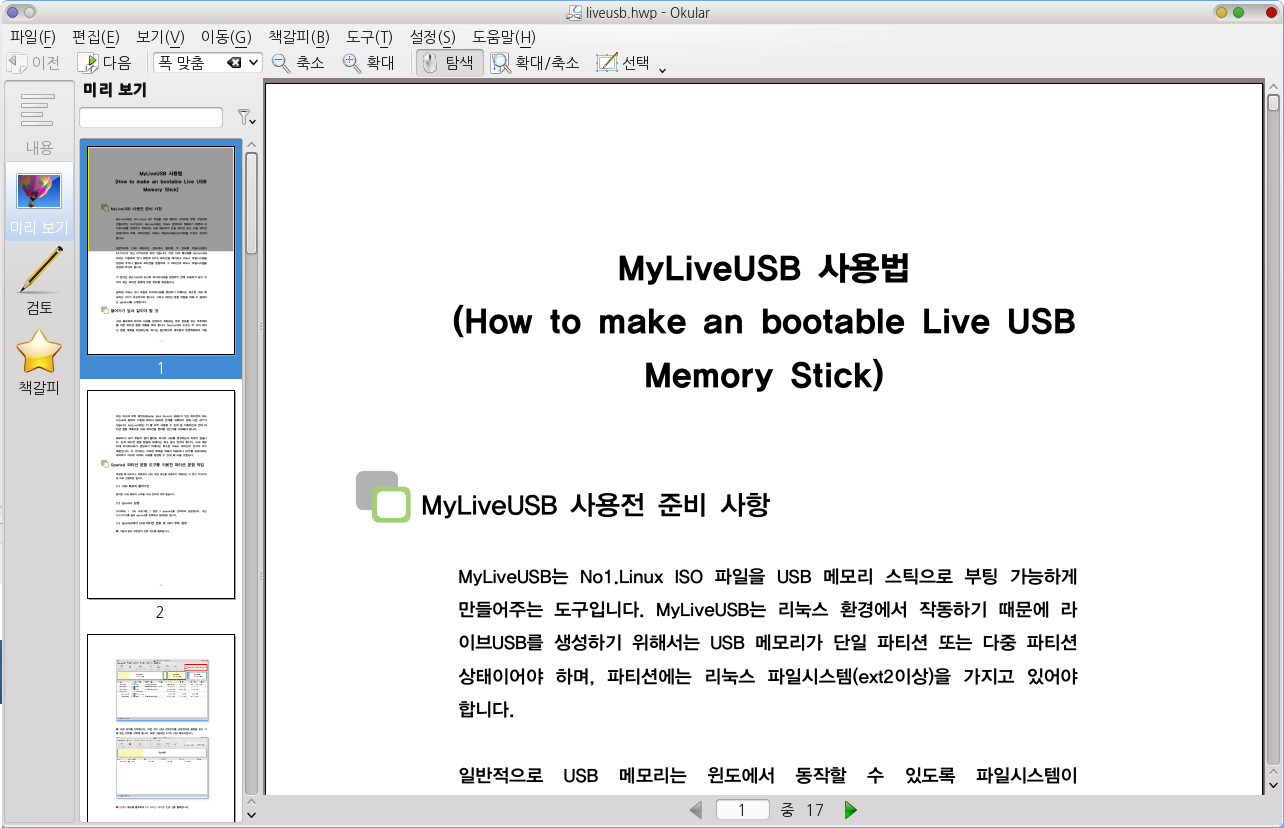Viewport: 1284px width, 828px height.
Task: Activate the 확대/축소 zoom tool
Action: tap(535, 62)
